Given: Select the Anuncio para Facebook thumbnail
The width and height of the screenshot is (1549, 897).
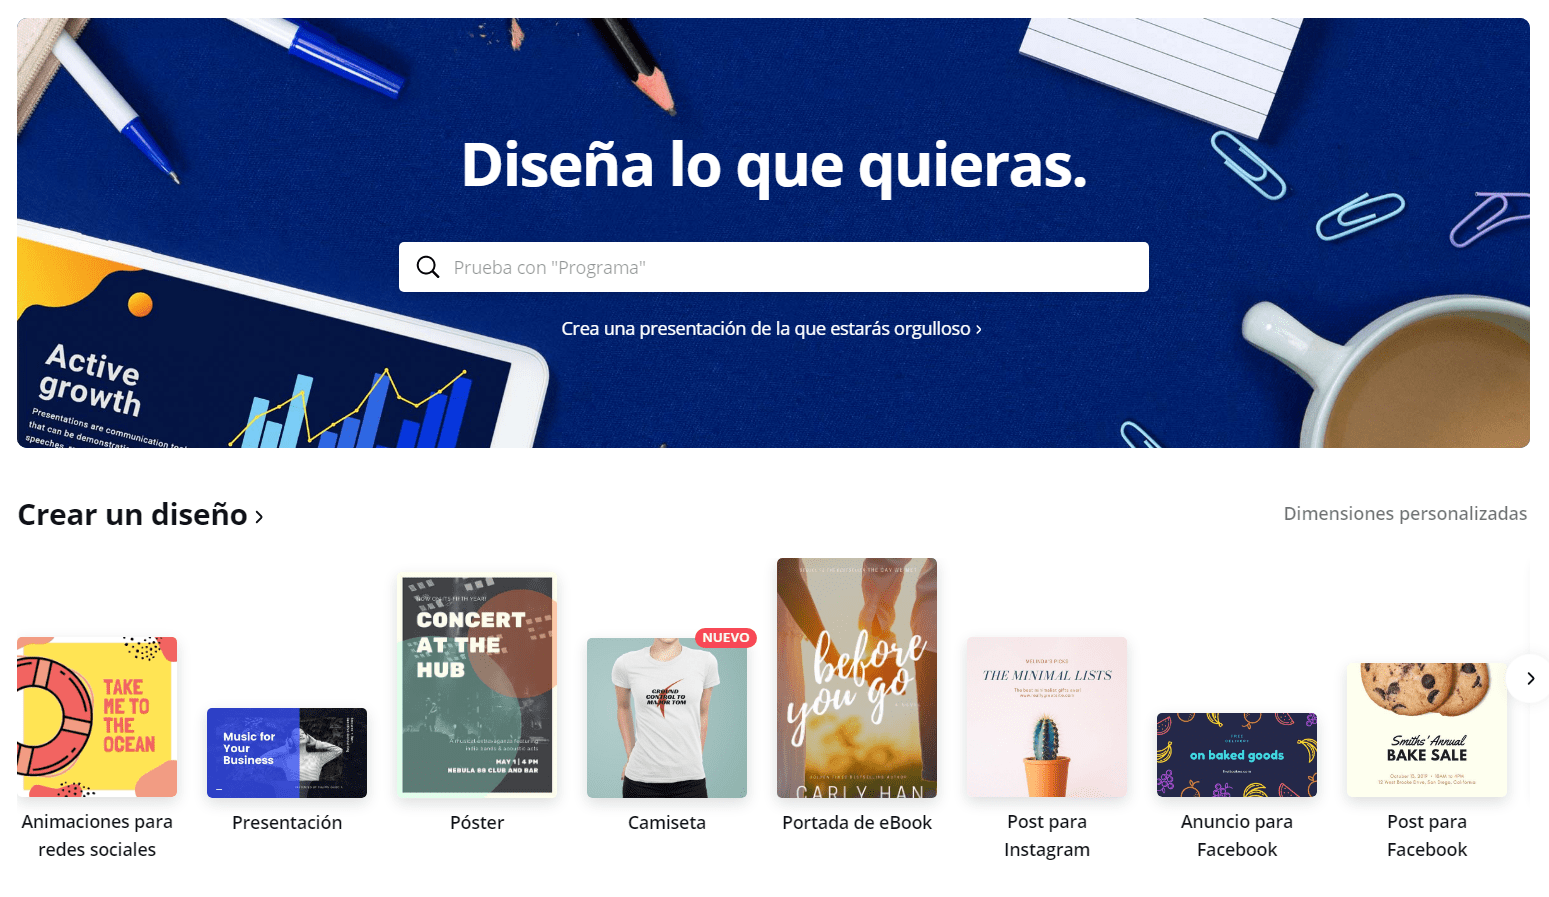Looking at the screenshot, I should click(1237, 755).
